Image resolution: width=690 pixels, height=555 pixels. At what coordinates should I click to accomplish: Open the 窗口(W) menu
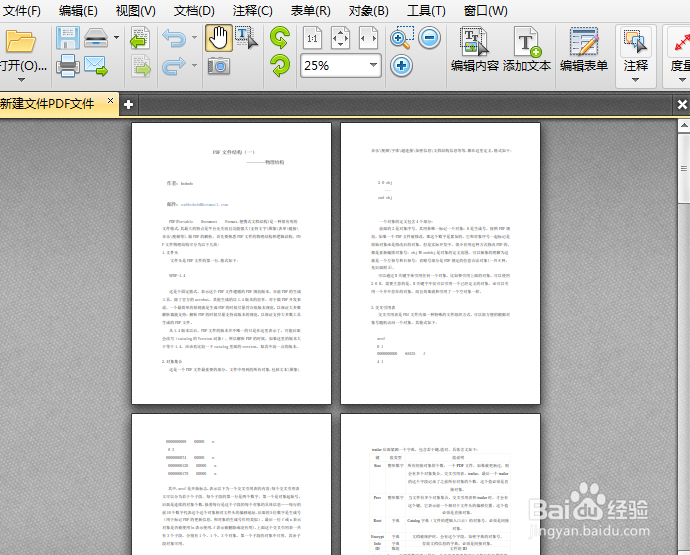pyautogui.click(x=485, y=11)
